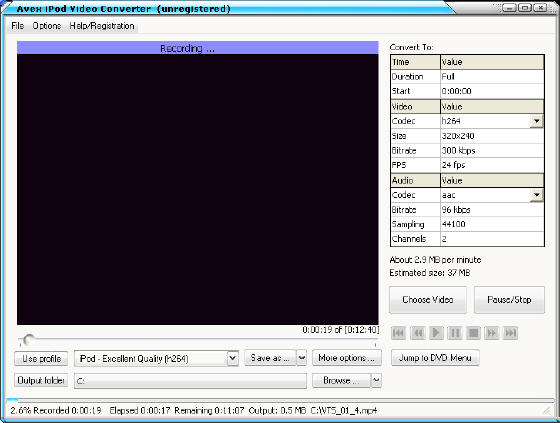The width and height of the screenshot is (560, 423).
Task: Minimize the Avex converter window
Action: point(509,7)
